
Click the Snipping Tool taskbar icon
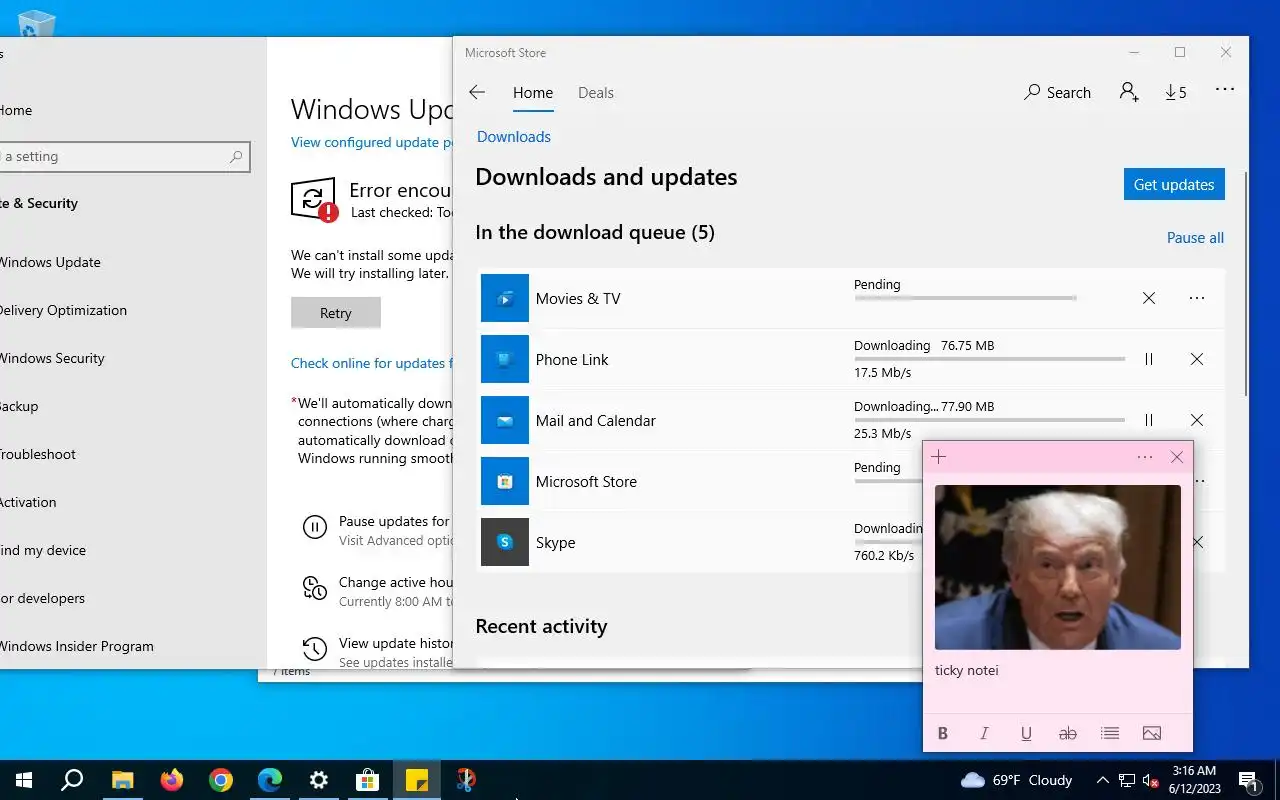click(466, 780)
